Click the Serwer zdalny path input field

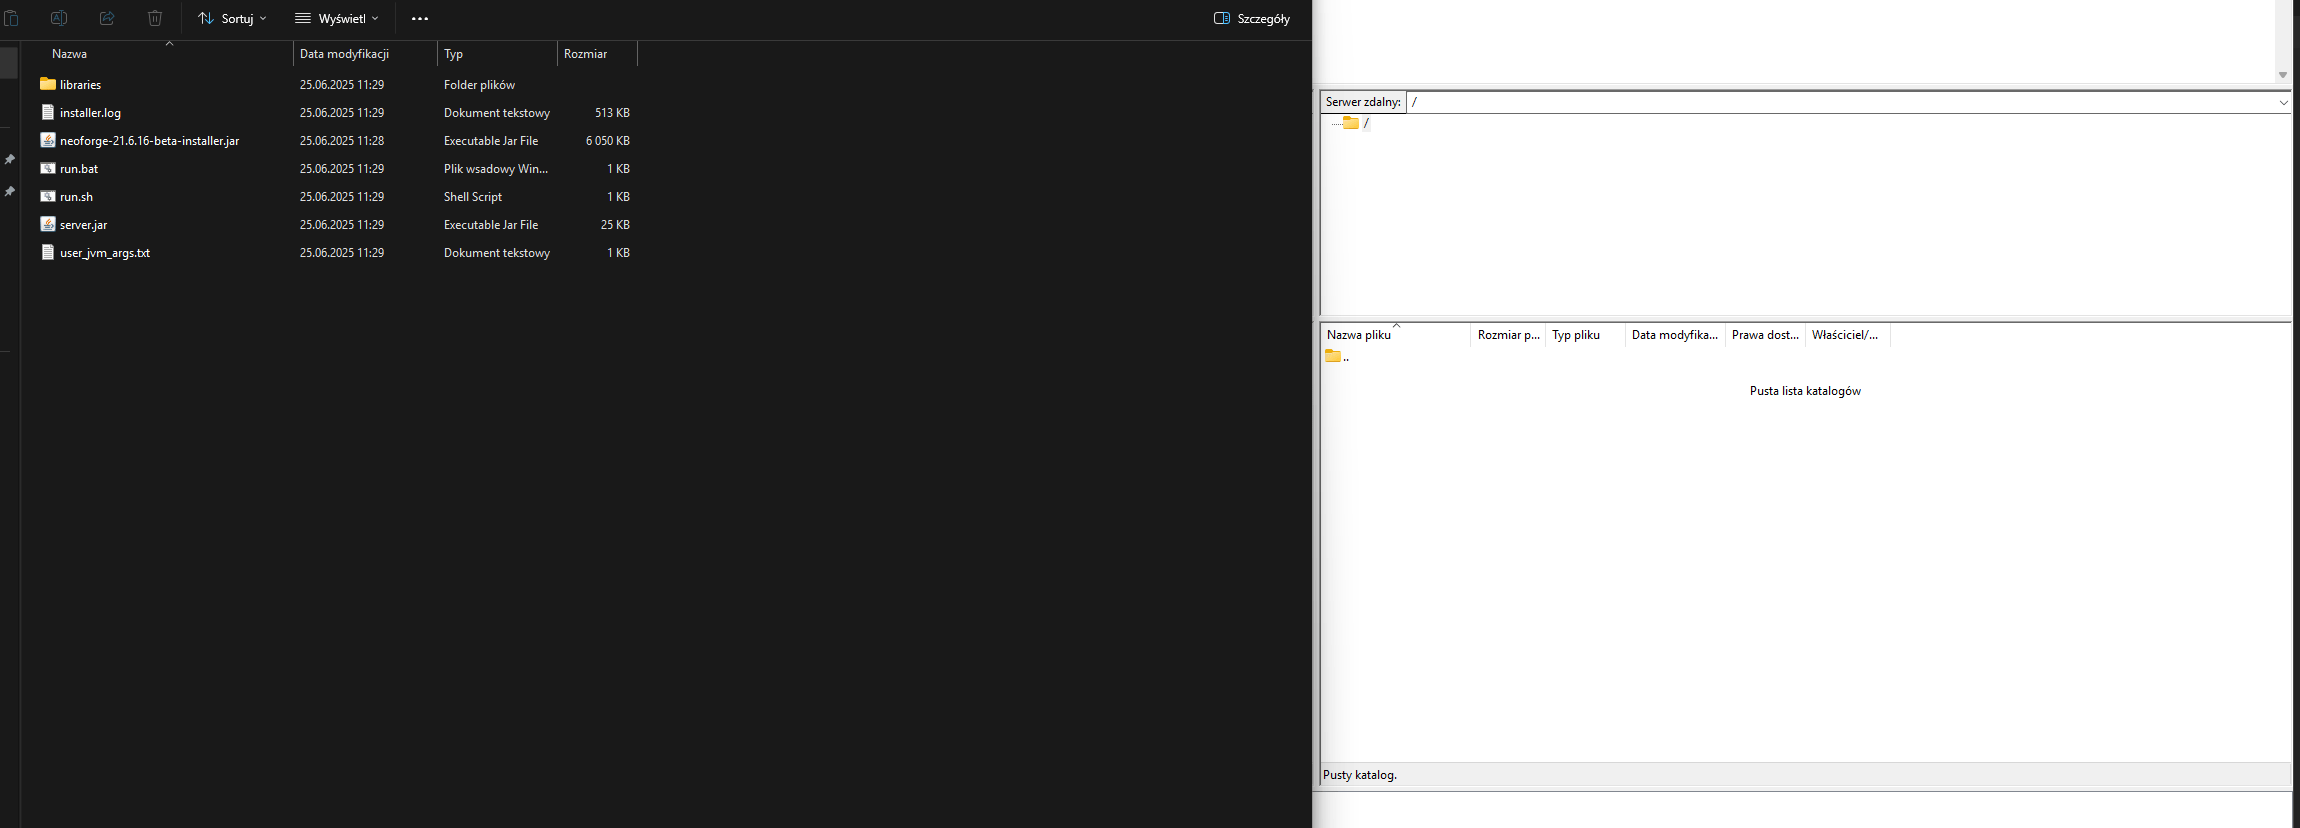coord(1840,102)
